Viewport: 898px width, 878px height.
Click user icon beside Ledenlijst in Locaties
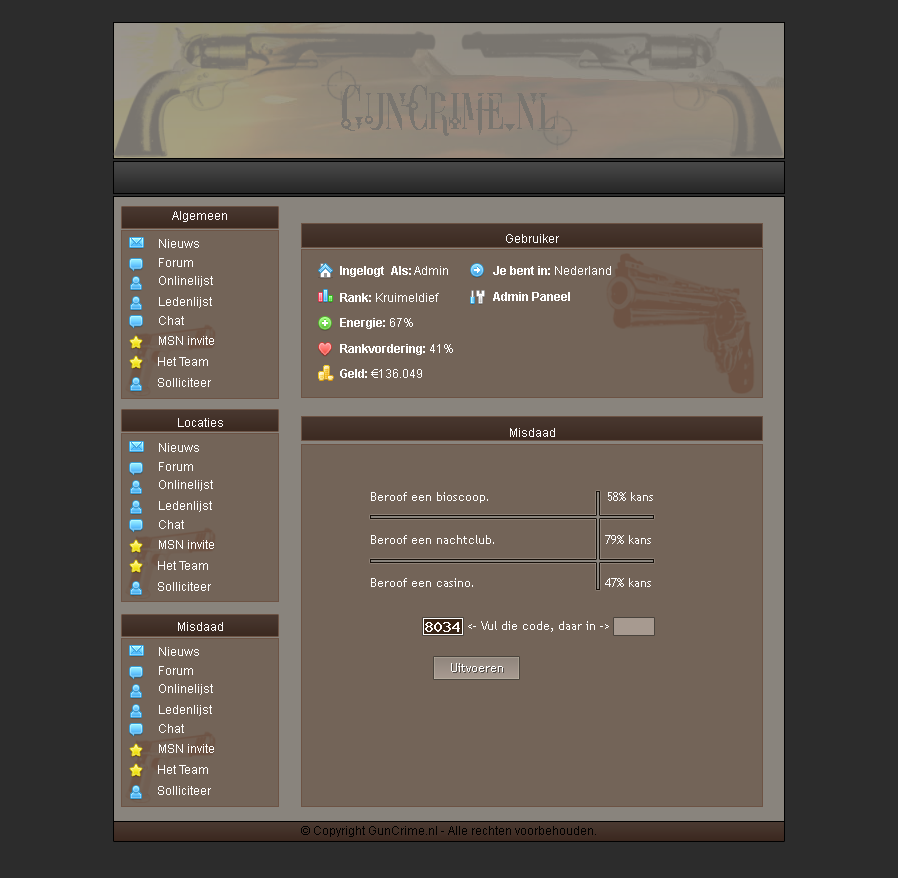tap(136, 507)
